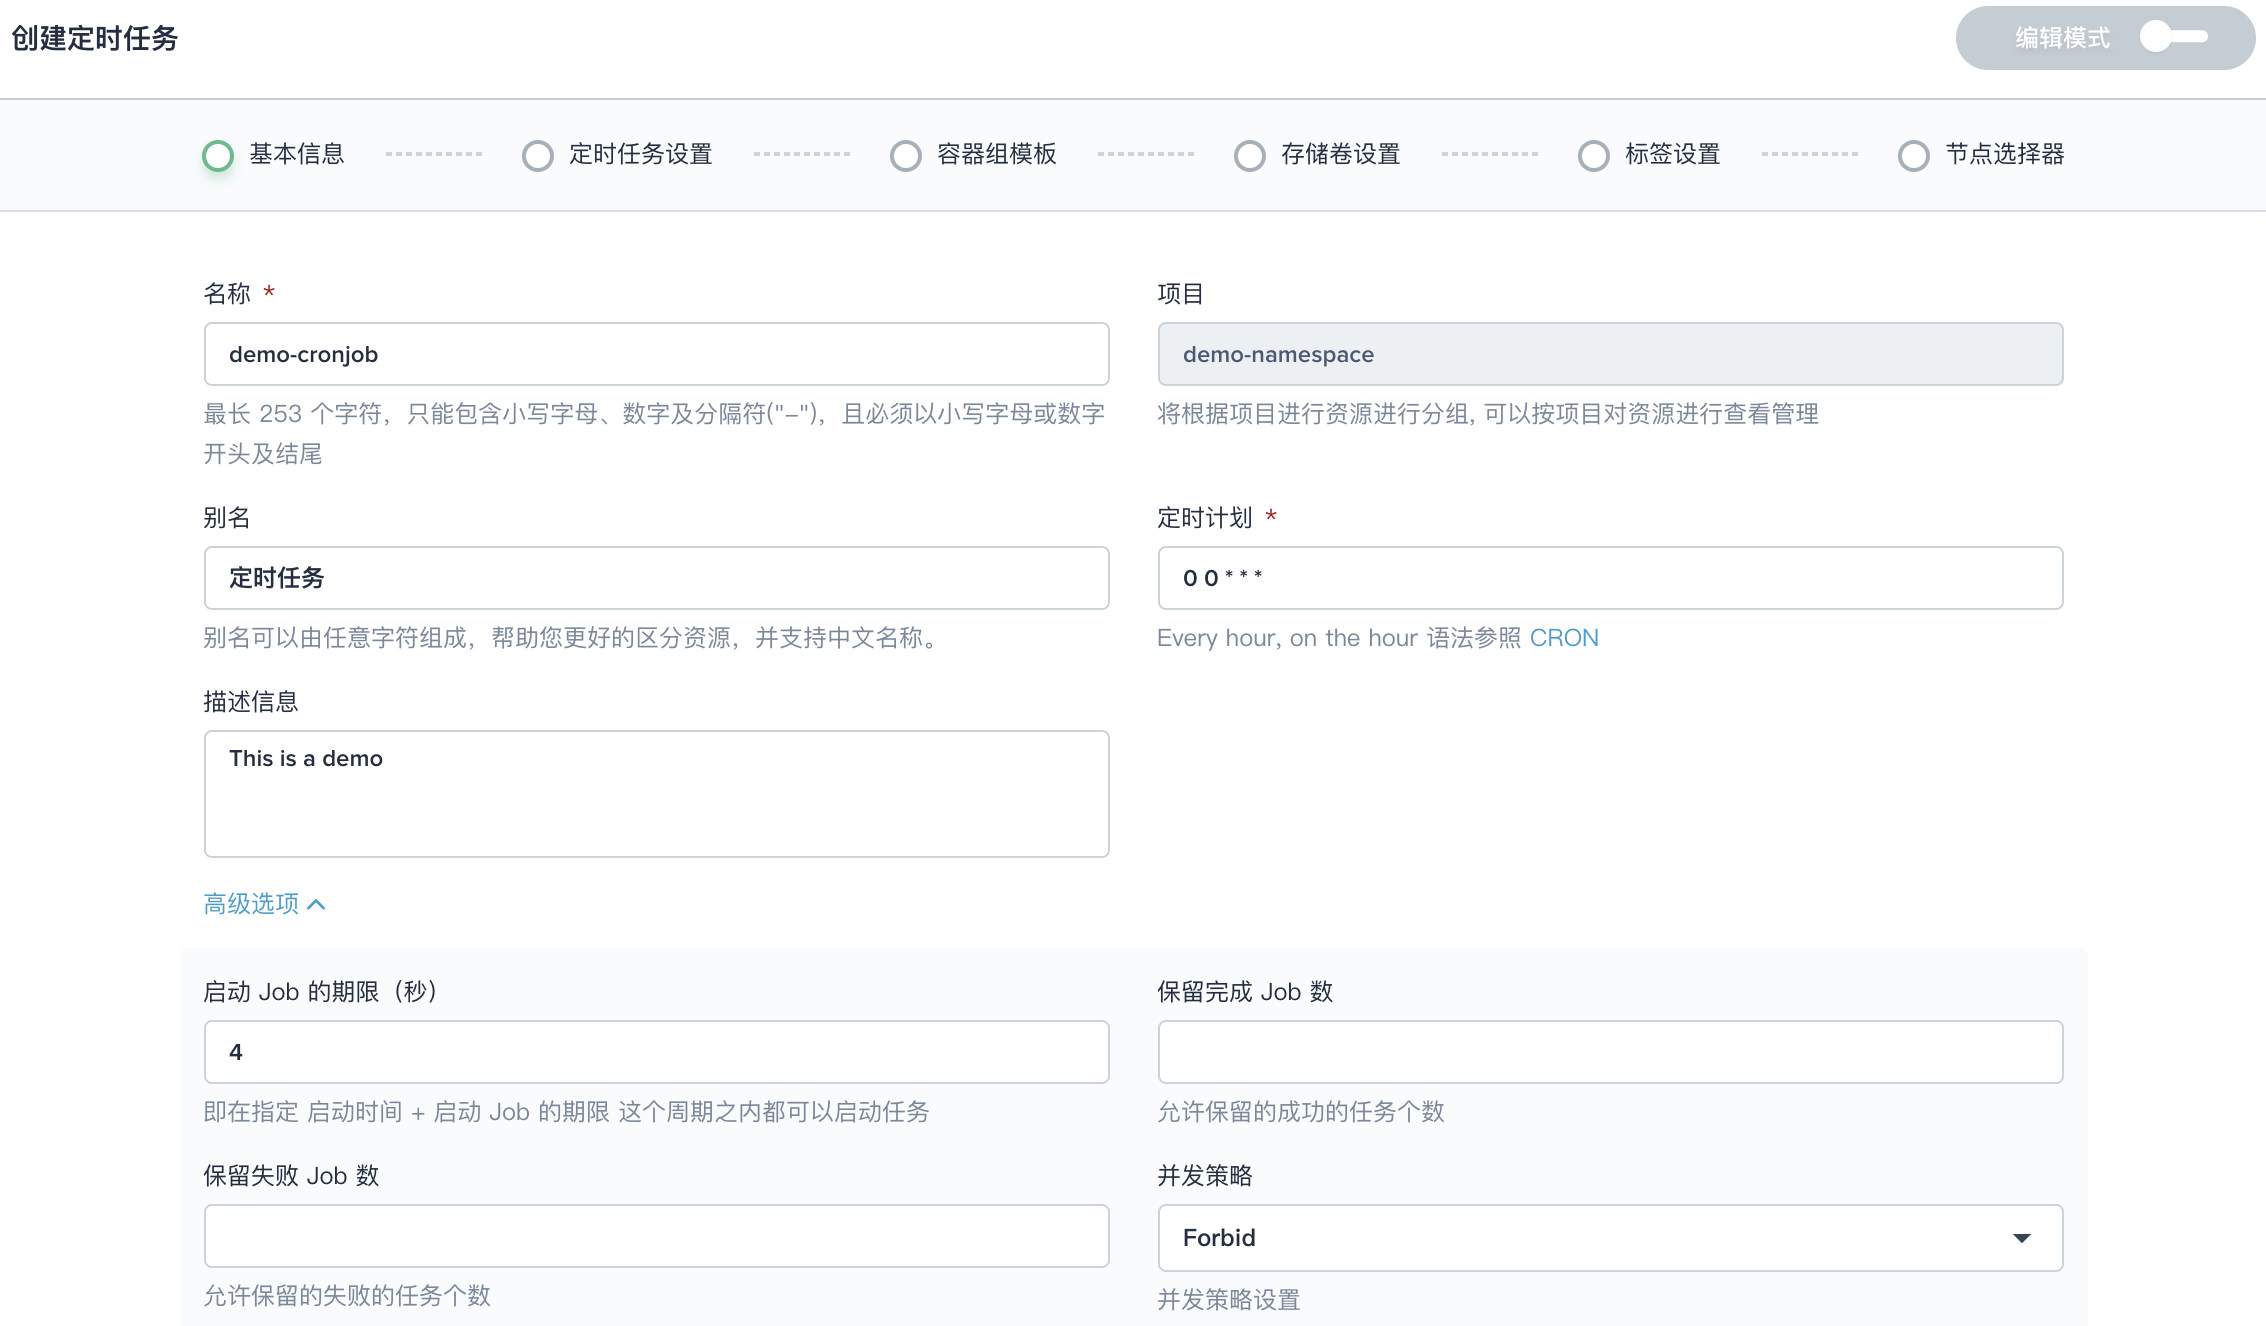2266x1326 pixels.
Task: Click the hint text 允许保留的成功的任务个数
Action: pyautogui.click(x=1301, y=1112)
